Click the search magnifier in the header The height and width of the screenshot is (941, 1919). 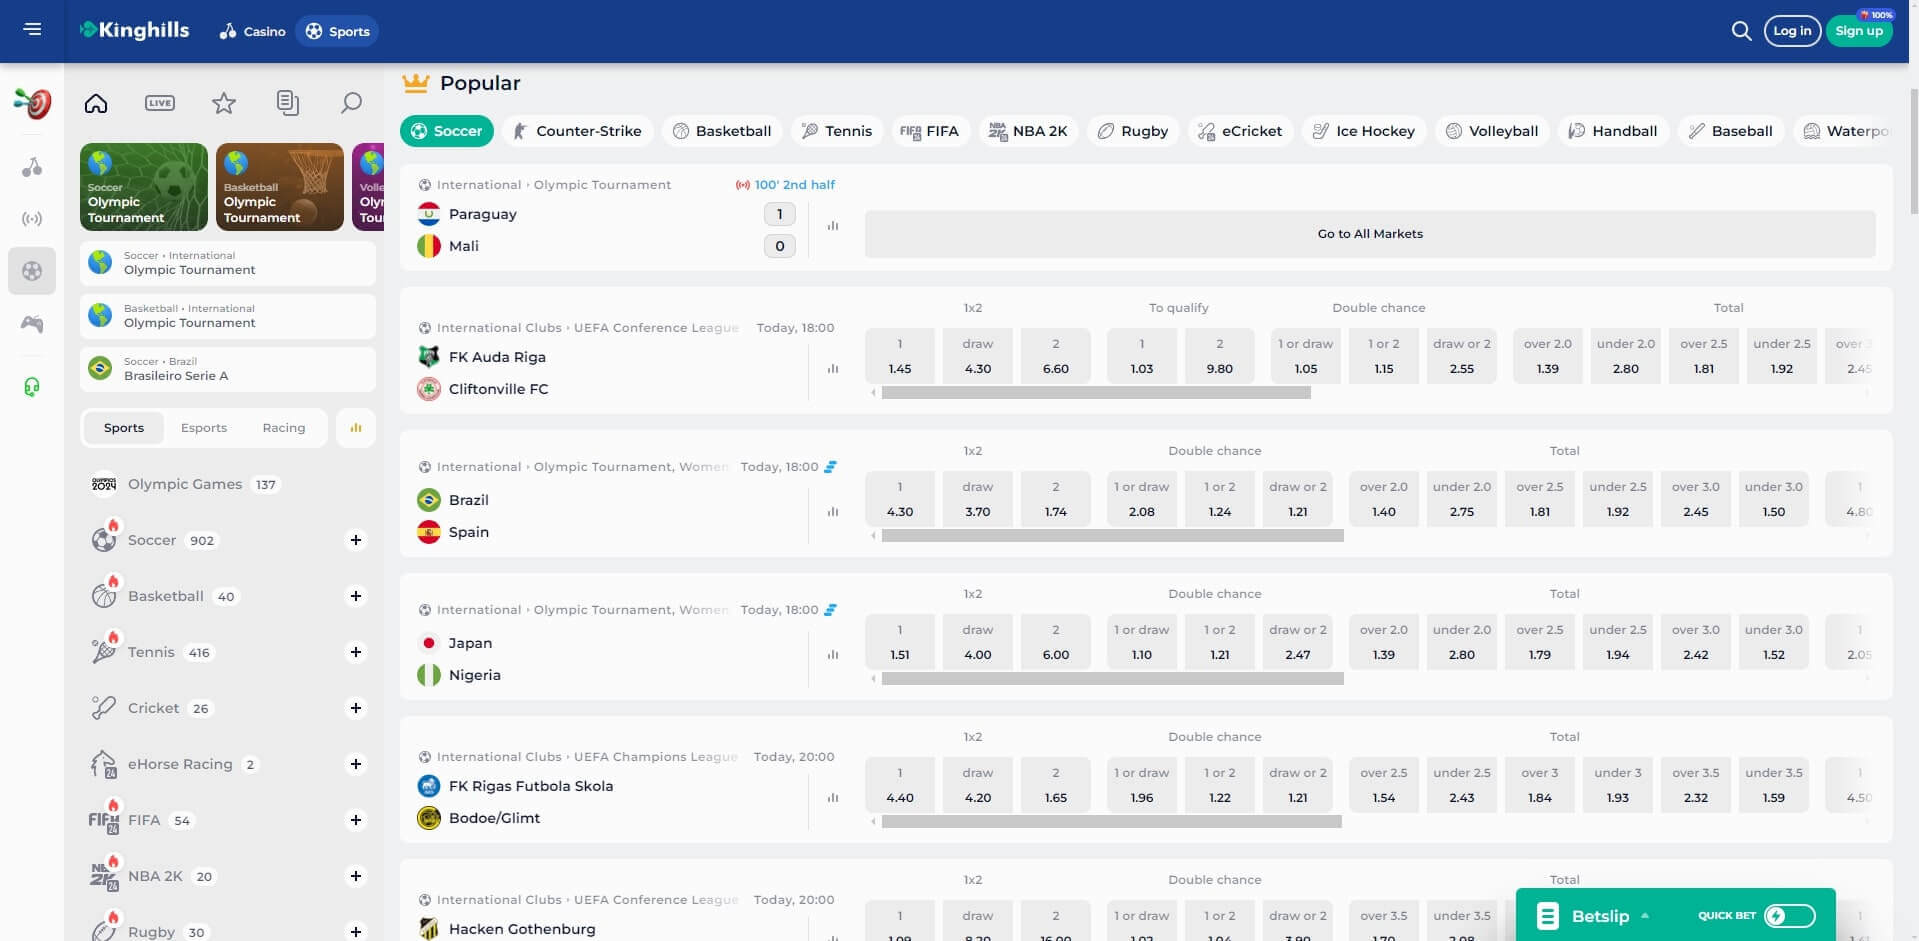1741,31
